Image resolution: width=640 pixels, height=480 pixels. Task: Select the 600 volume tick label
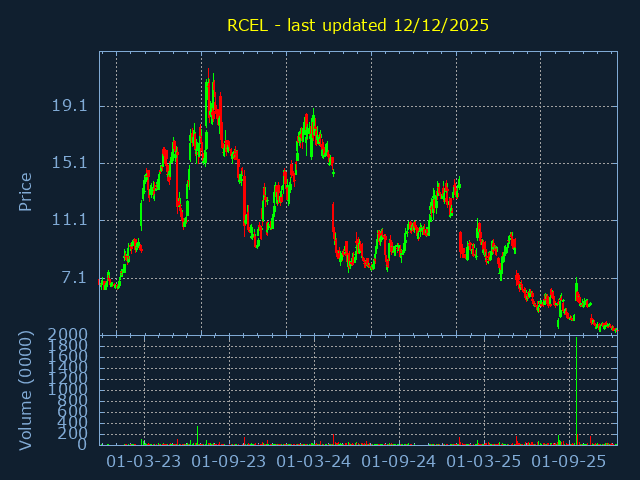tap(75, 411)
